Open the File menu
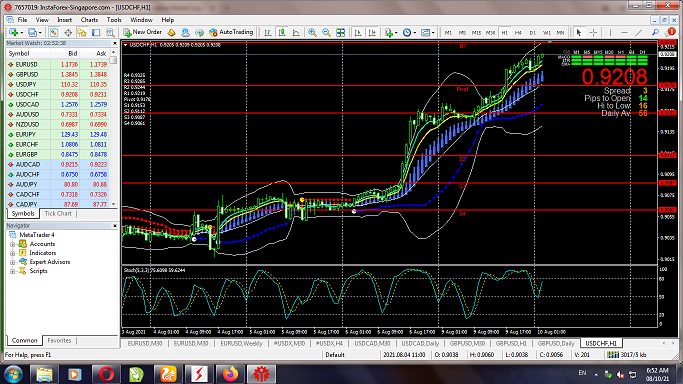 [x=22, y=20]
